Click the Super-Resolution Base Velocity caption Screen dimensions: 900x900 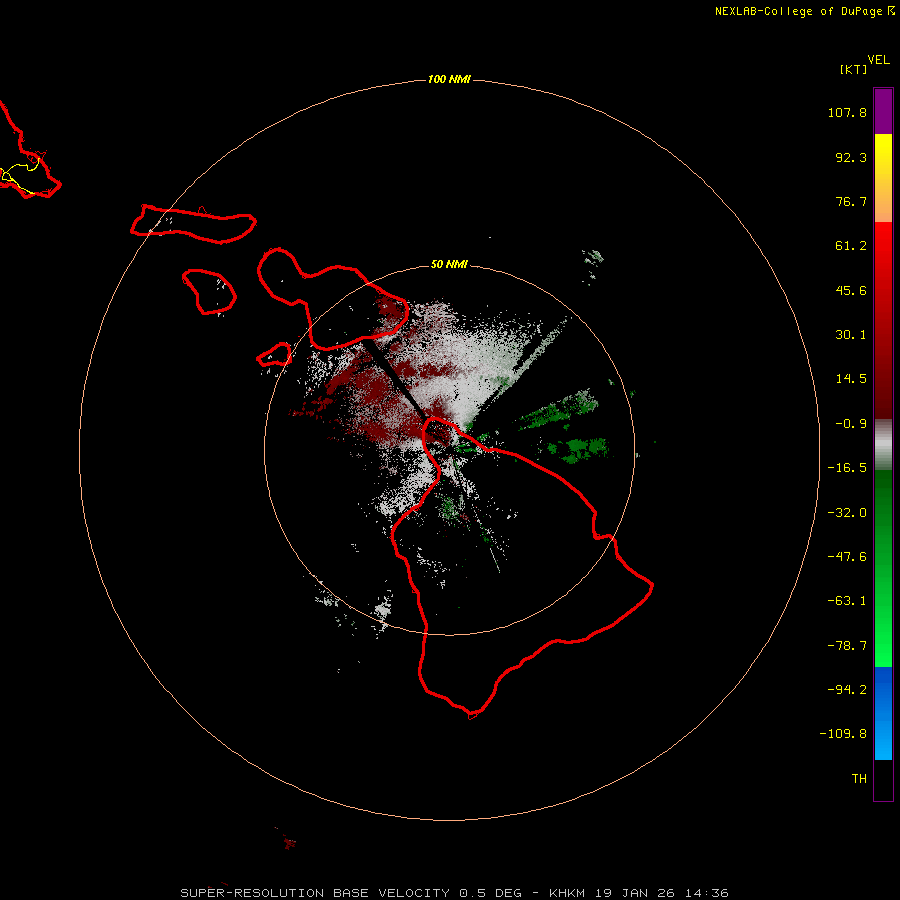click(454, 893)
